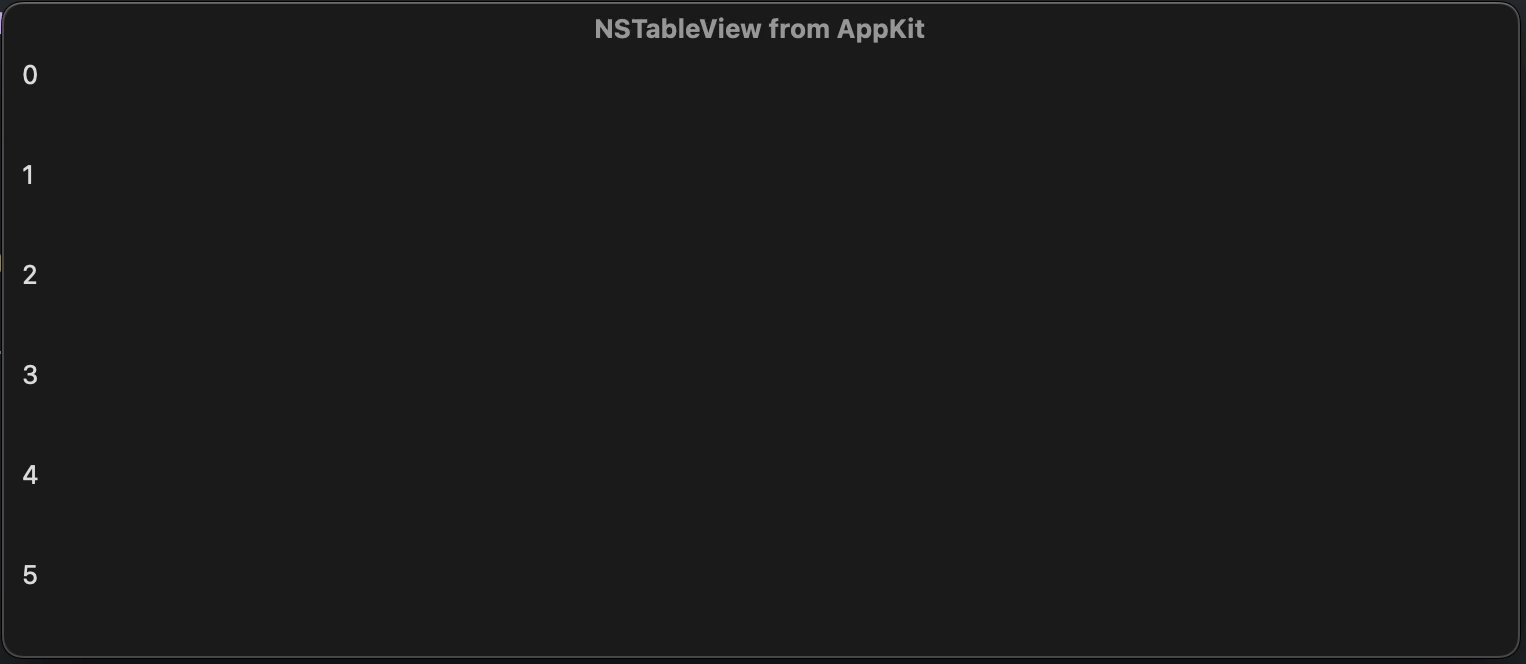Click the digit 5 in the last row

tap(30, 575)
